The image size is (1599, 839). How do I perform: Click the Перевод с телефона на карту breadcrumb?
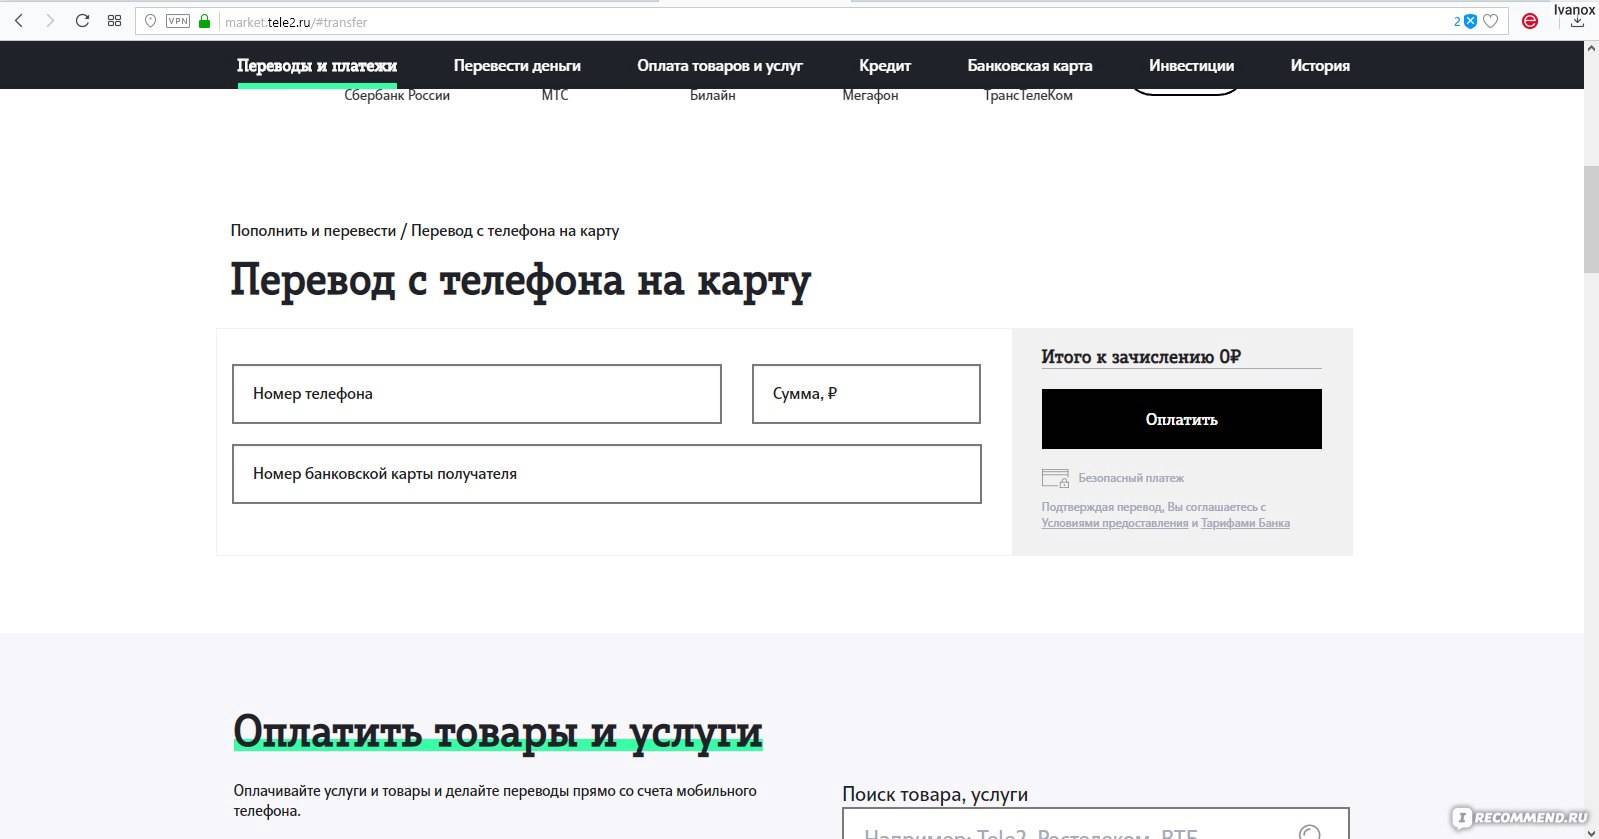pyautogui.click(x=515, y=231)
